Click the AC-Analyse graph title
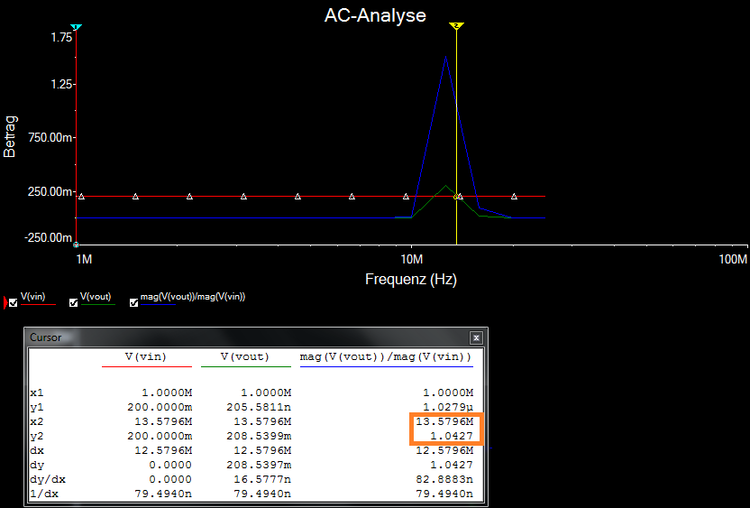 pos(375,15)
